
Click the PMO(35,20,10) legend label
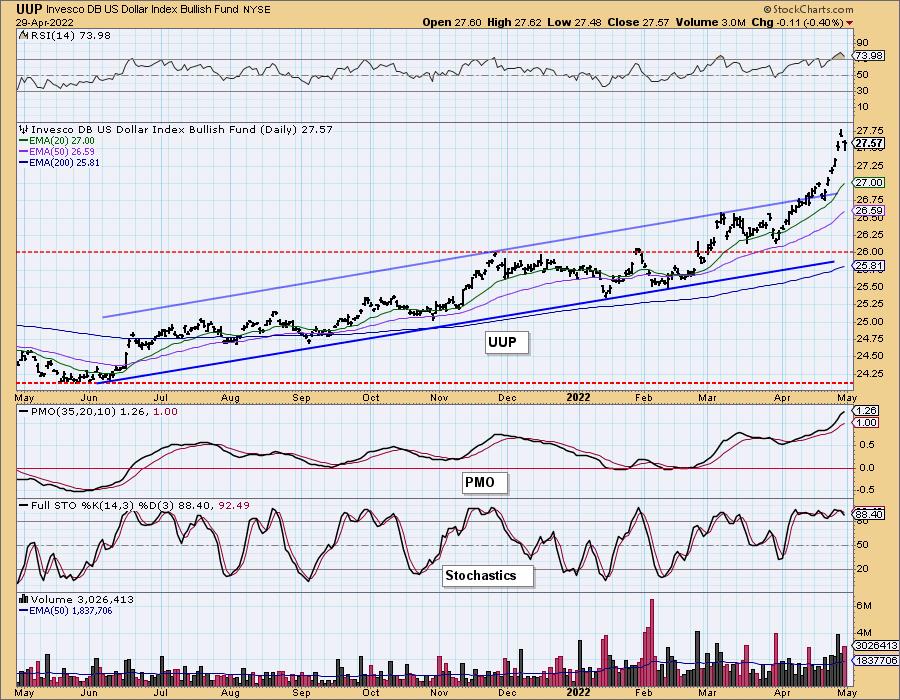[x=99, y=411]
